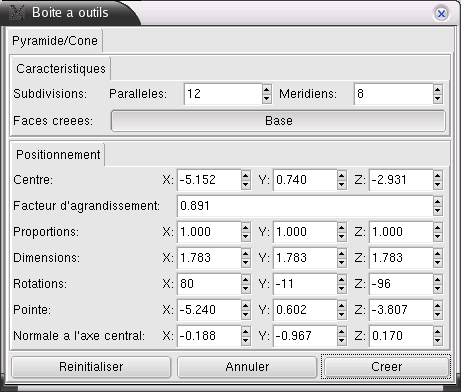This screenshot has width=461, height=392.
Task: Increase the Facteur d'agrandissement value
Action: point(438,201)
